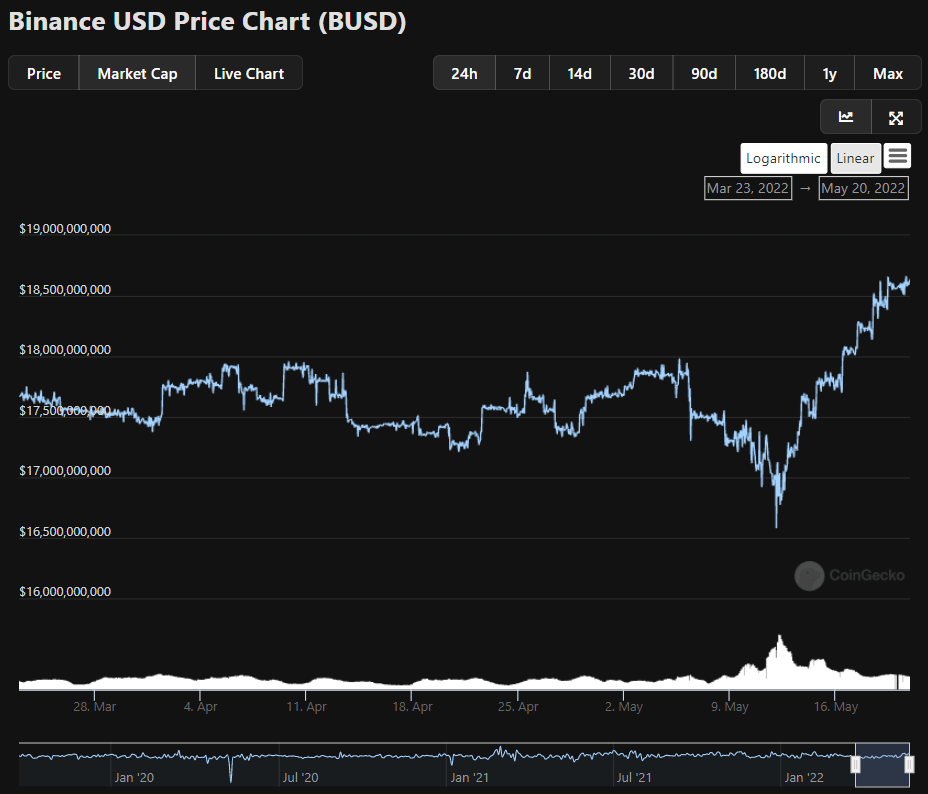
Task: Open the end date May 20, 2022 picker
Action: pos(863,188)
